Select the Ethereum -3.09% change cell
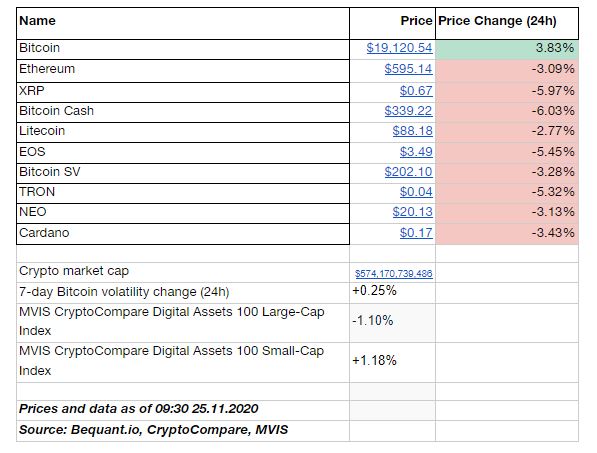This screenshot has height=453, width=597. pyautogui.click(x=507, y=71)
